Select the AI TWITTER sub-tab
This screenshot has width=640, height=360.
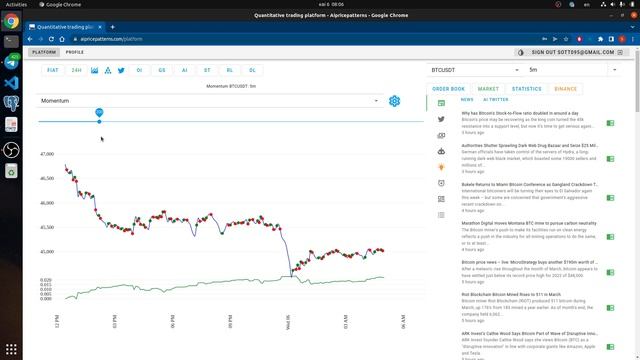(x=496, y=100)
